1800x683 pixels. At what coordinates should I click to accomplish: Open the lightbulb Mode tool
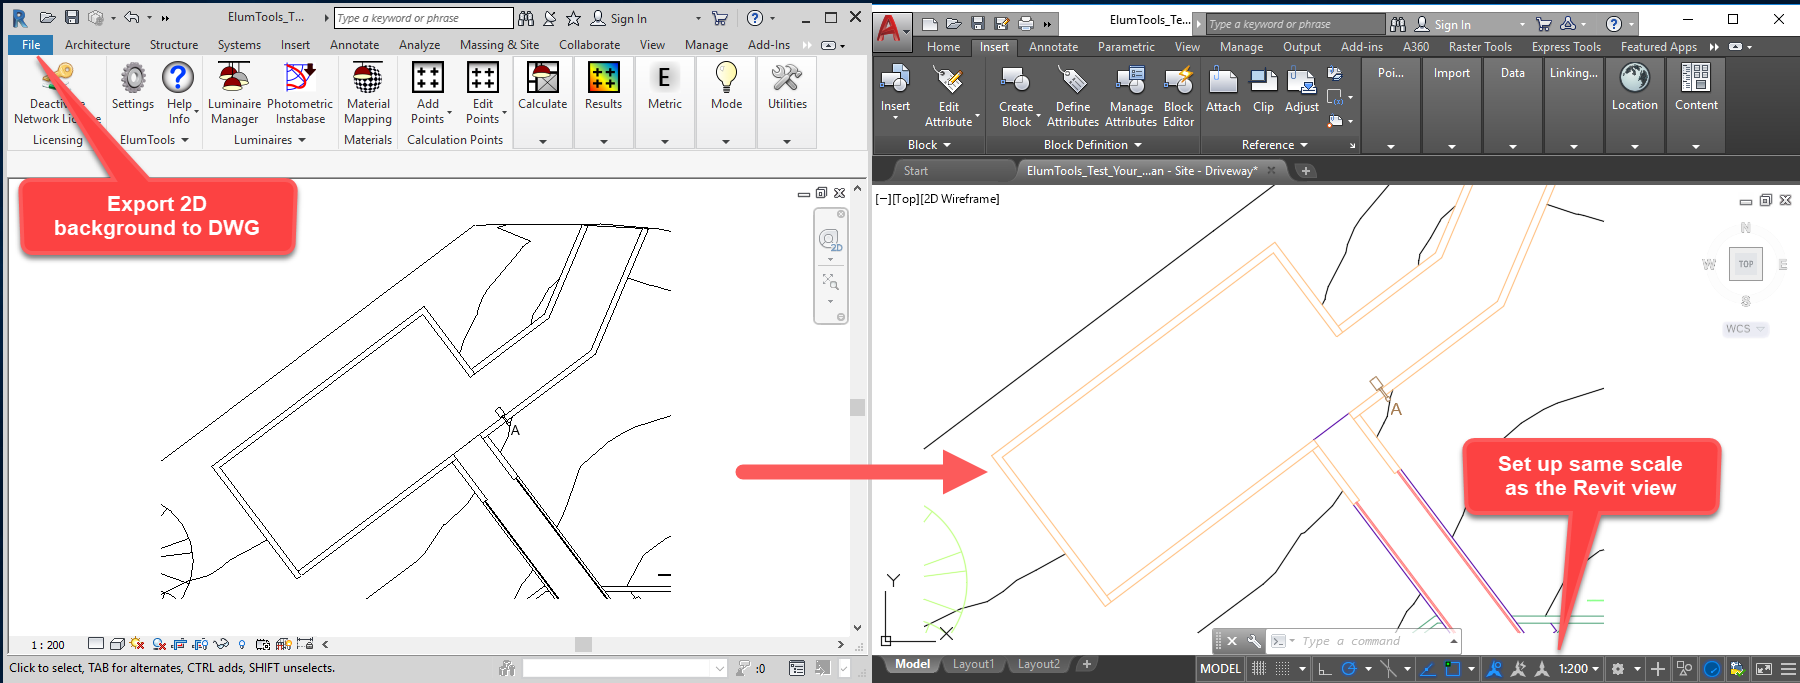[726, 87]
